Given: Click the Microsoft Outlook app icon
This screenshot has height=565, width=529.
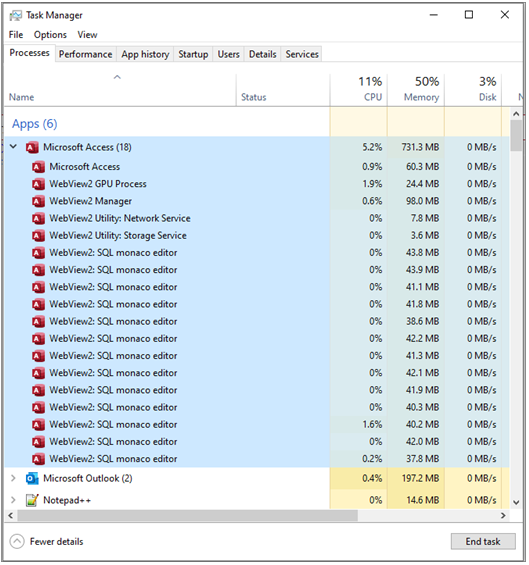Looking at the screenshot, I should click(x=32, y=479).
